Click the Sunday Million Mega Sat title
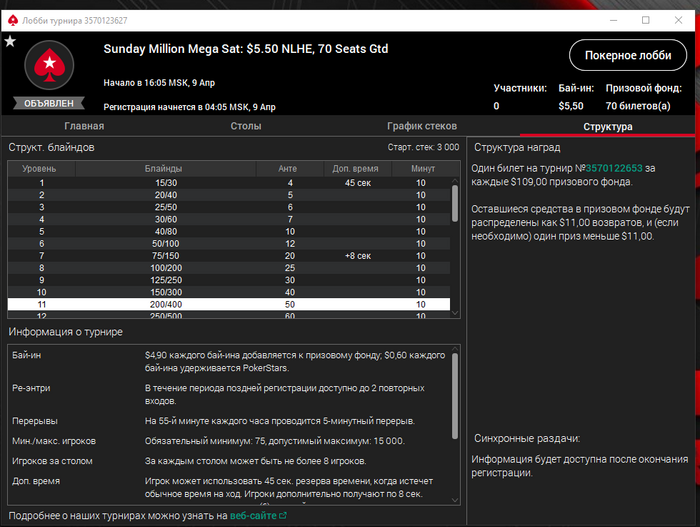Image resolution: width=700 pixels, height=527 pixels. (x=246, y=49)
